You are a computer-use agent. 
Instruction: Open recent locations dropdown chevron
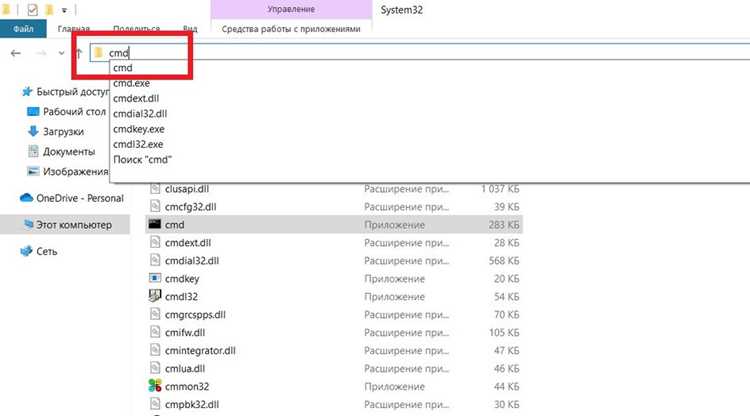pos(61,53)
